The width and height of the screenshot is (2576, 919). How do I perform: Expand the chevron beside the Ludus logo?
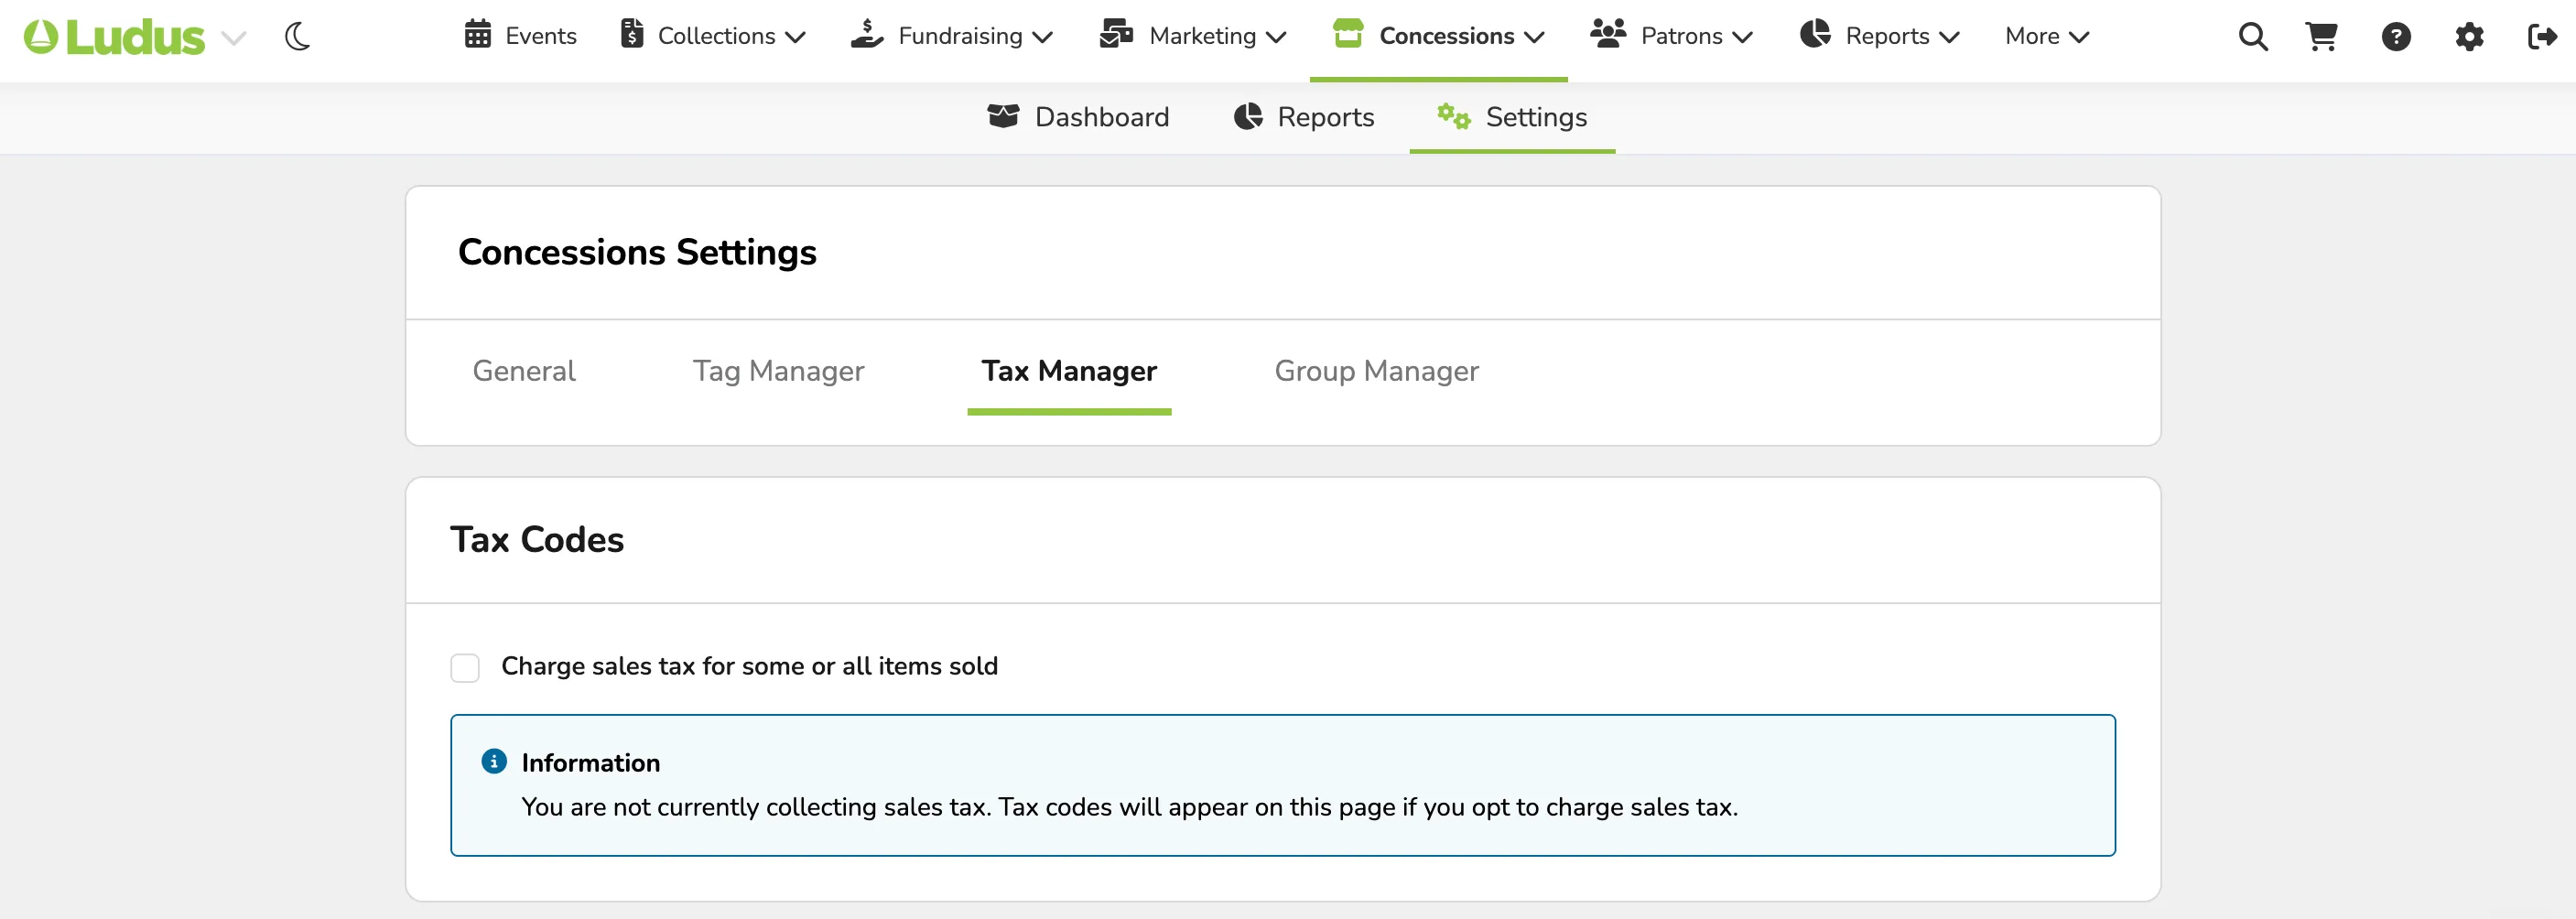pyautogui.click(x=233, y=39)
